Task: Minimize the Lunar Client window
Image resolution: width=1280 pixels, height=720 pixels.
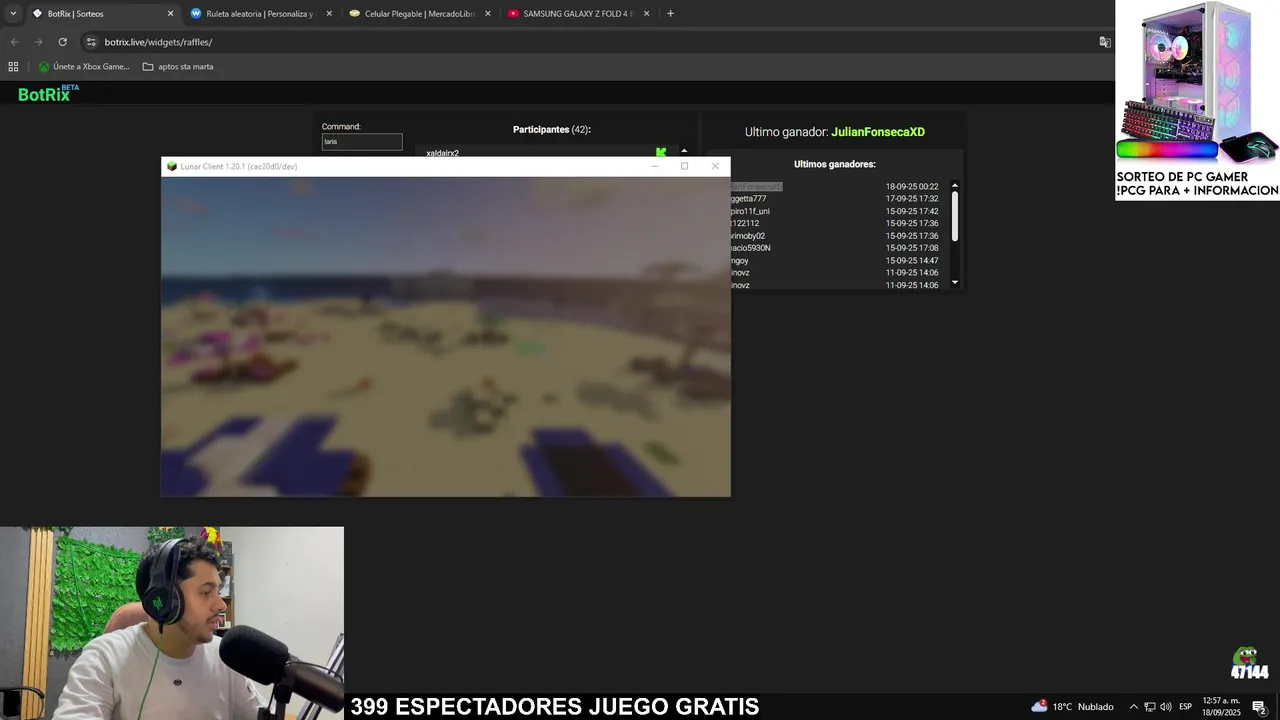Action: coord(655,166)
